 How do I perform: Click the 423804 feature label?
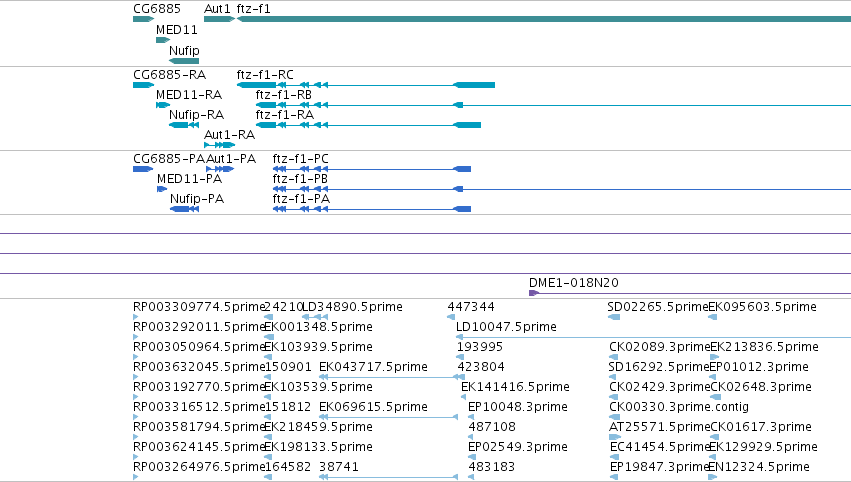tap(481, 367)
